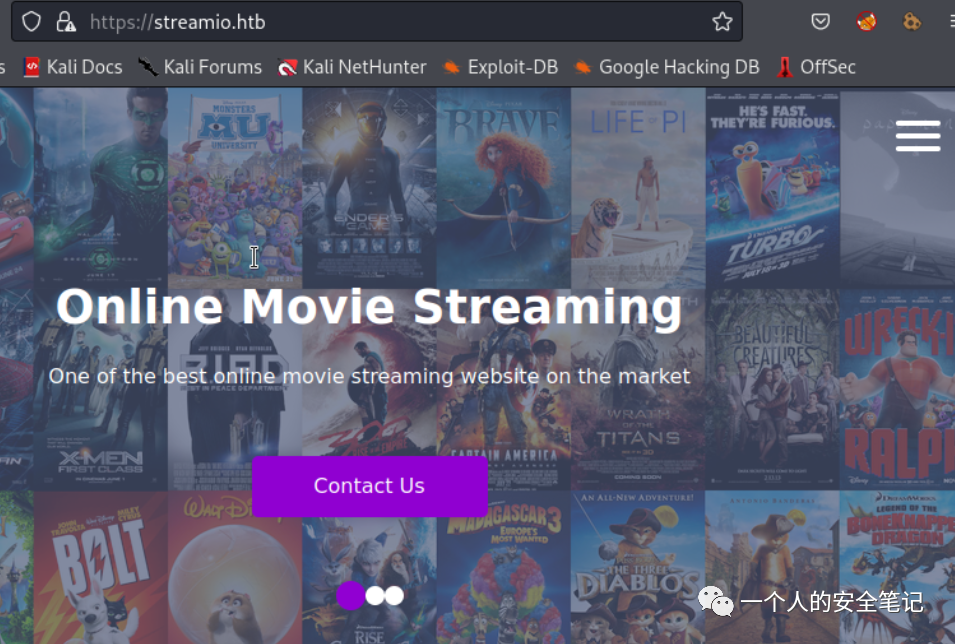Viewport: 955px width, 644px height.
Task: Click the Wrath of the Titans poster
Action: point(638,390)
